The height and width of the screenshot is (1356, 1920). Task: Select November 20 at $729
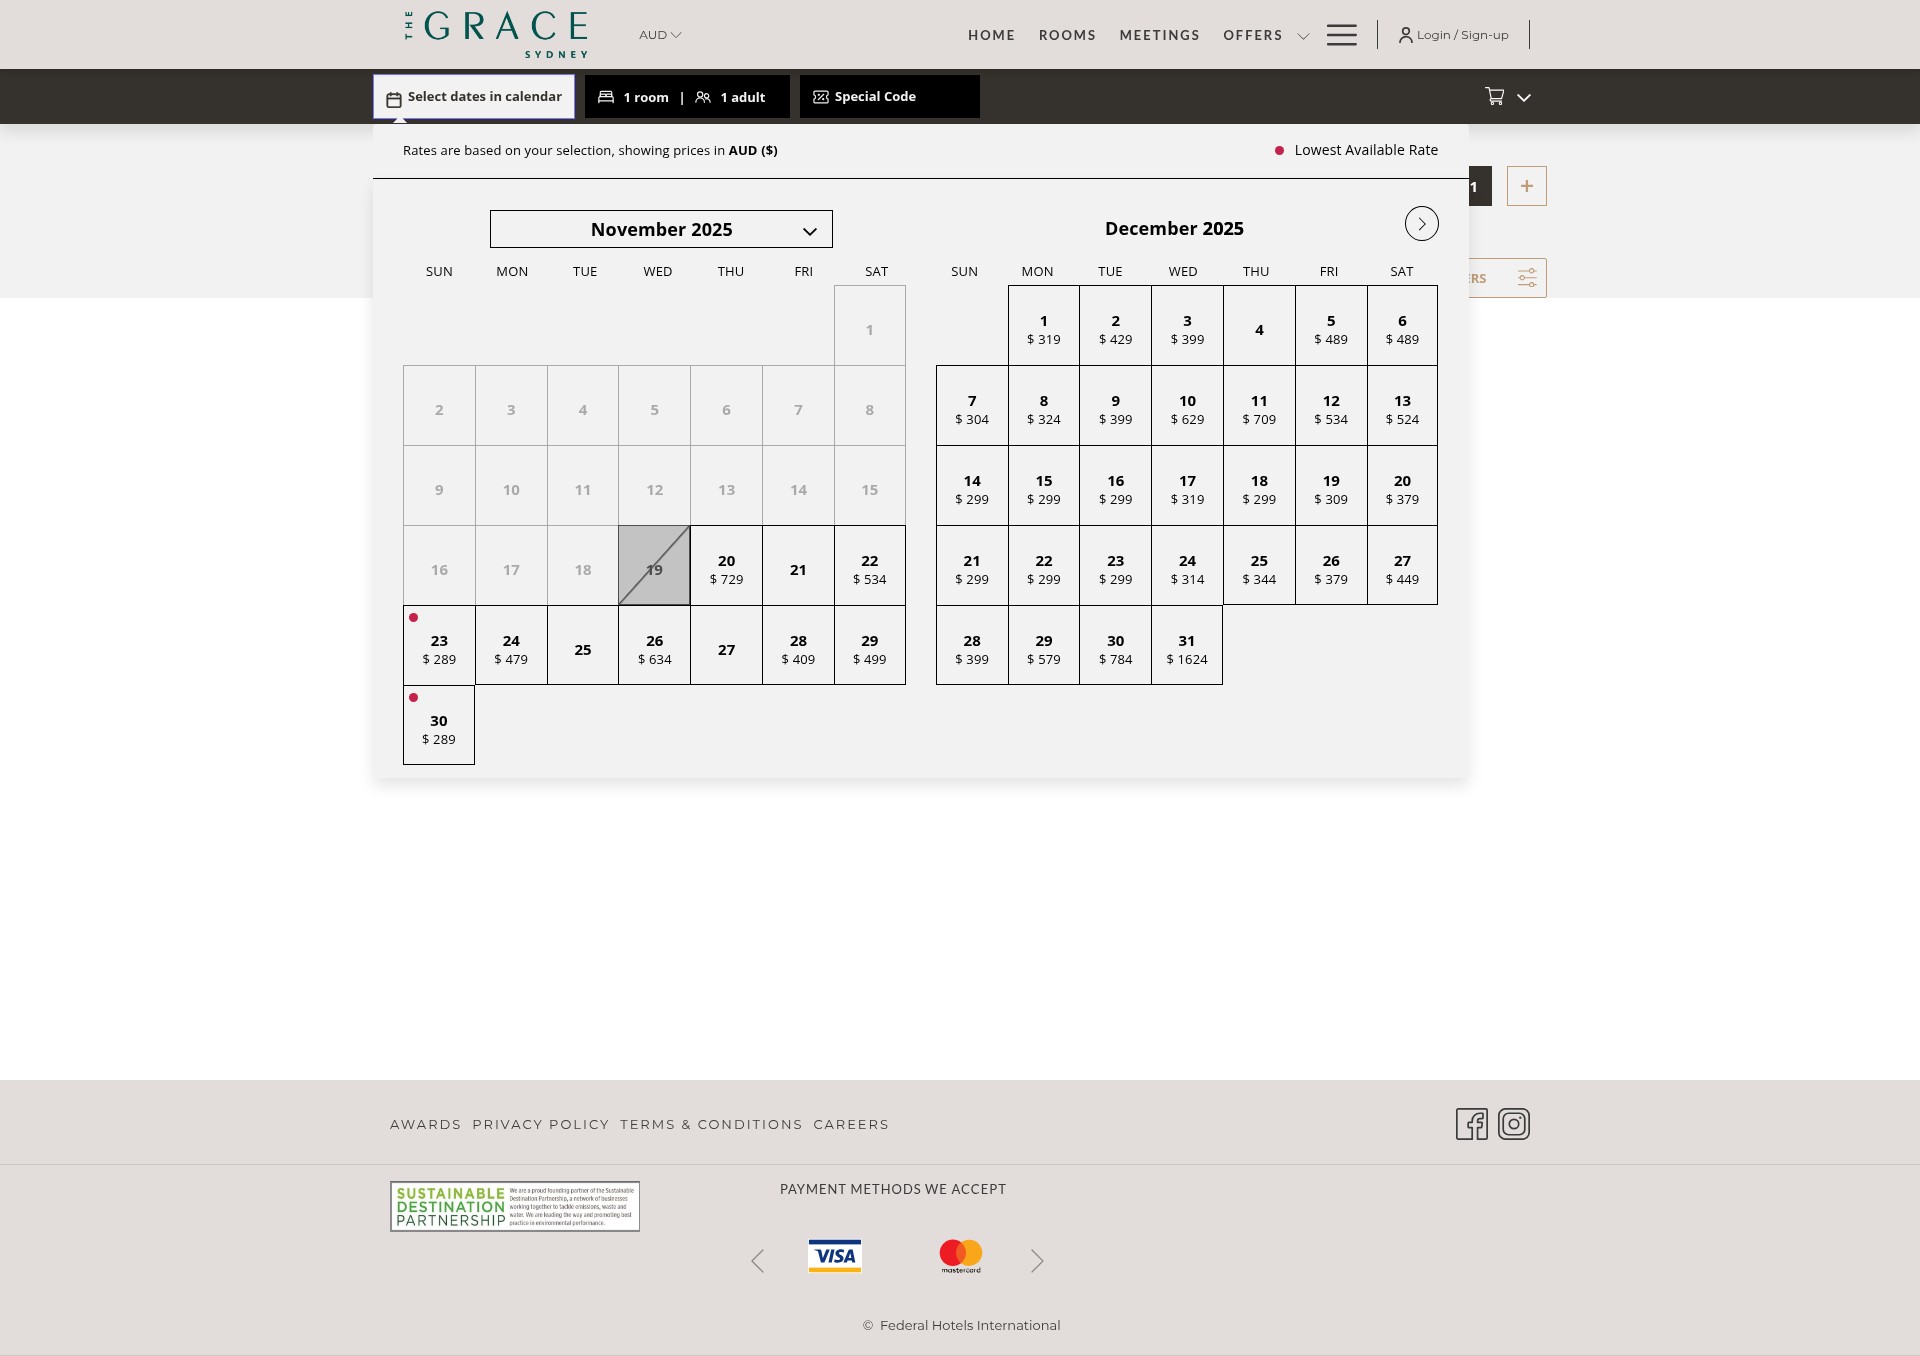[x=726, y=565]
